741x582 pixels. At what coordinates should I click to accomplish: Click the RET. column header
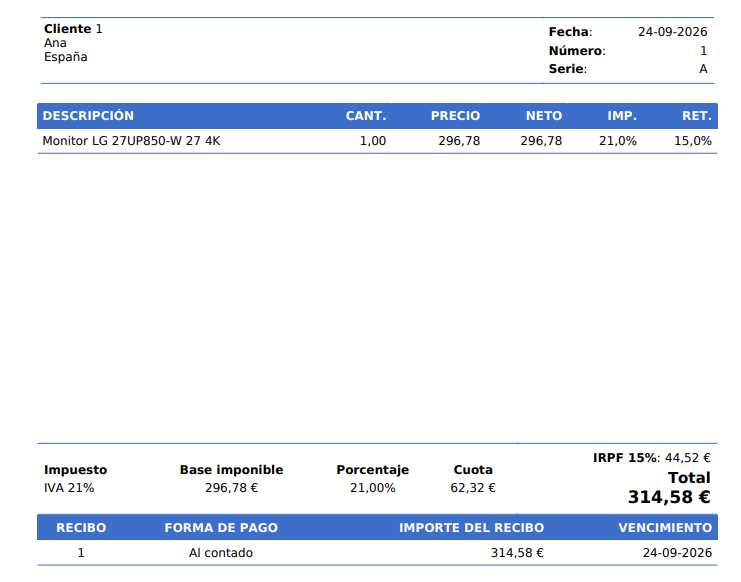(697, 116)
